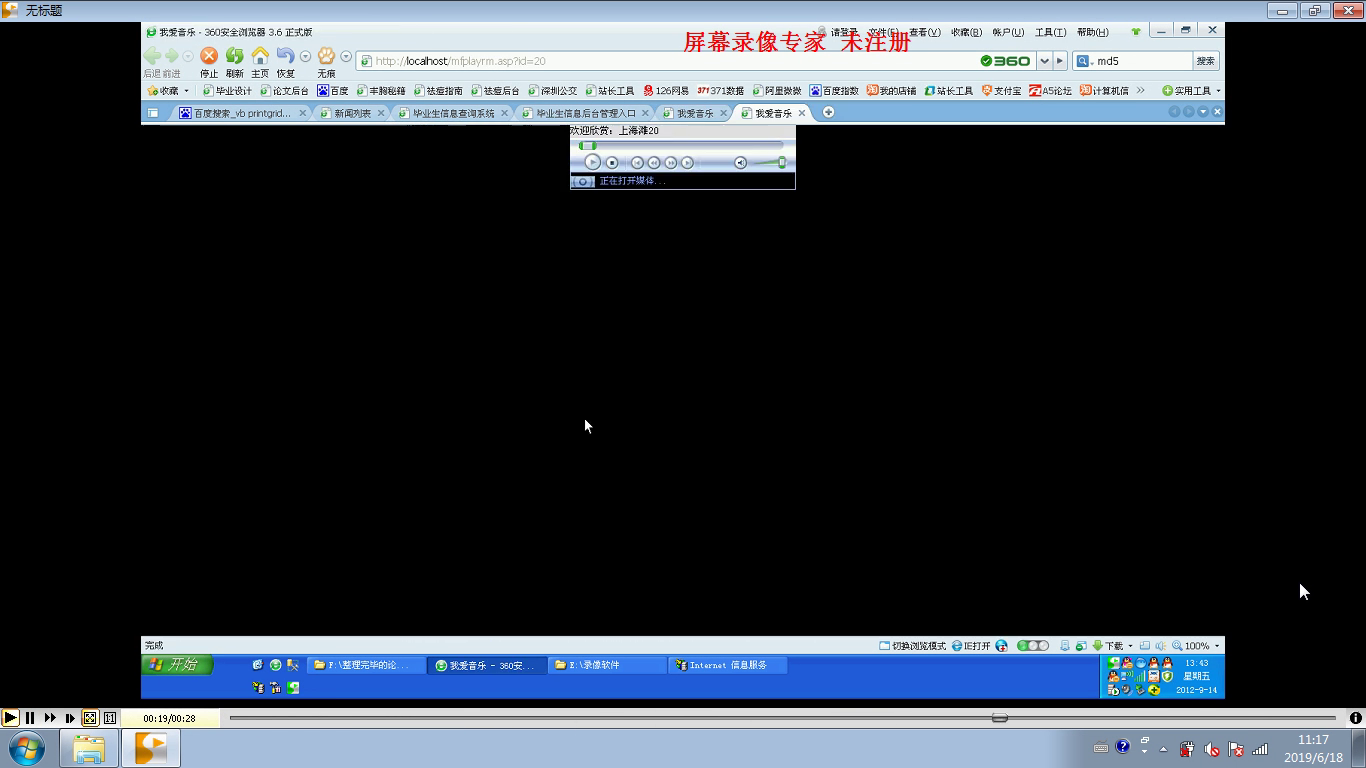1366x768 pixels.
Task: Click the browser Back arrow
Action: (x=152, y=56)
